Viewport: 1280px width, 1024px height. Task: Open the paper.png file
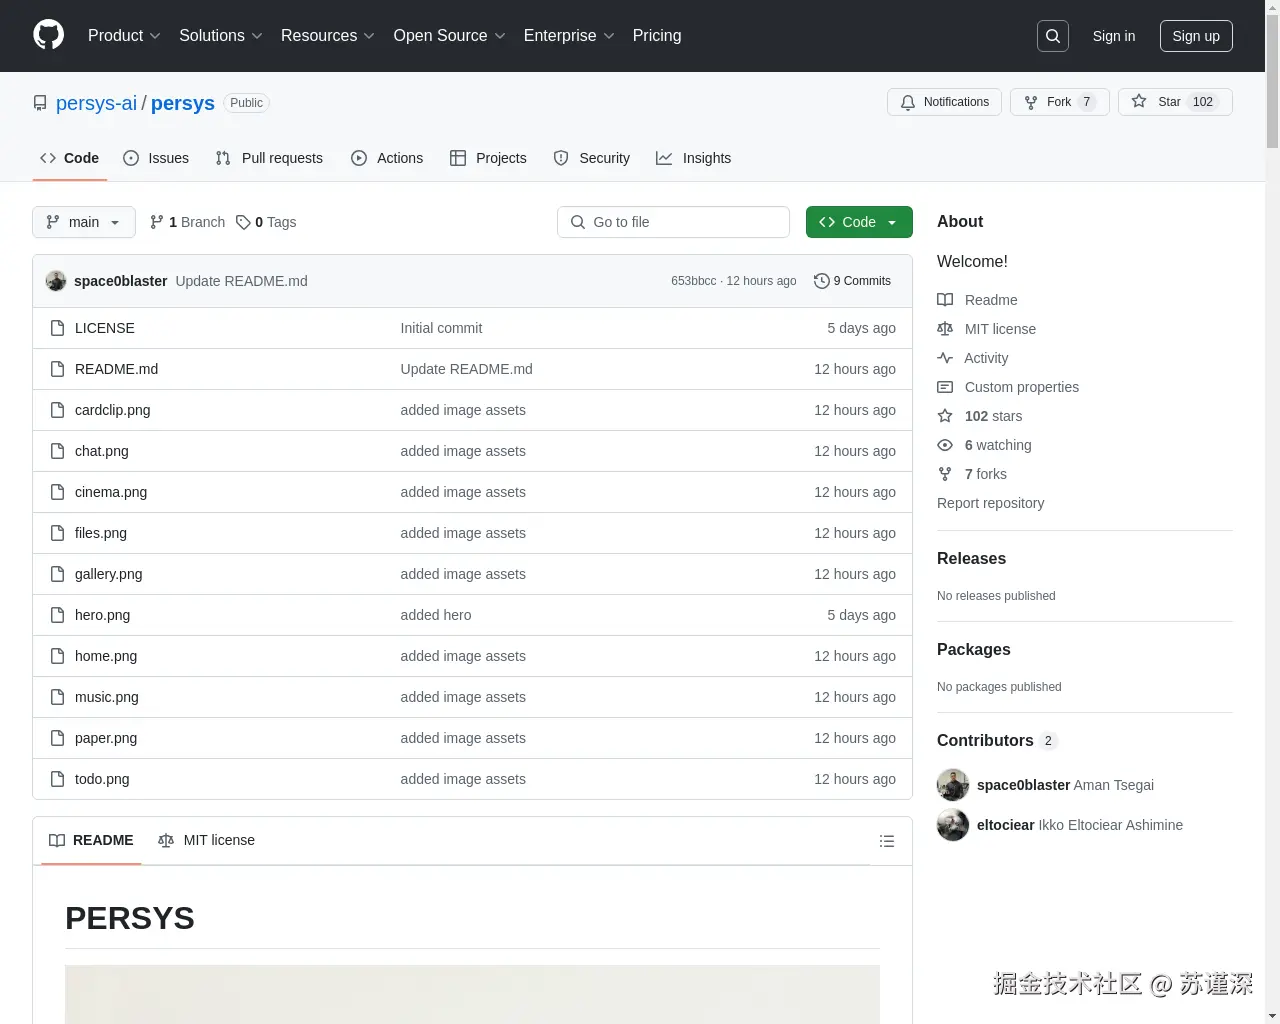coord(106,738)
